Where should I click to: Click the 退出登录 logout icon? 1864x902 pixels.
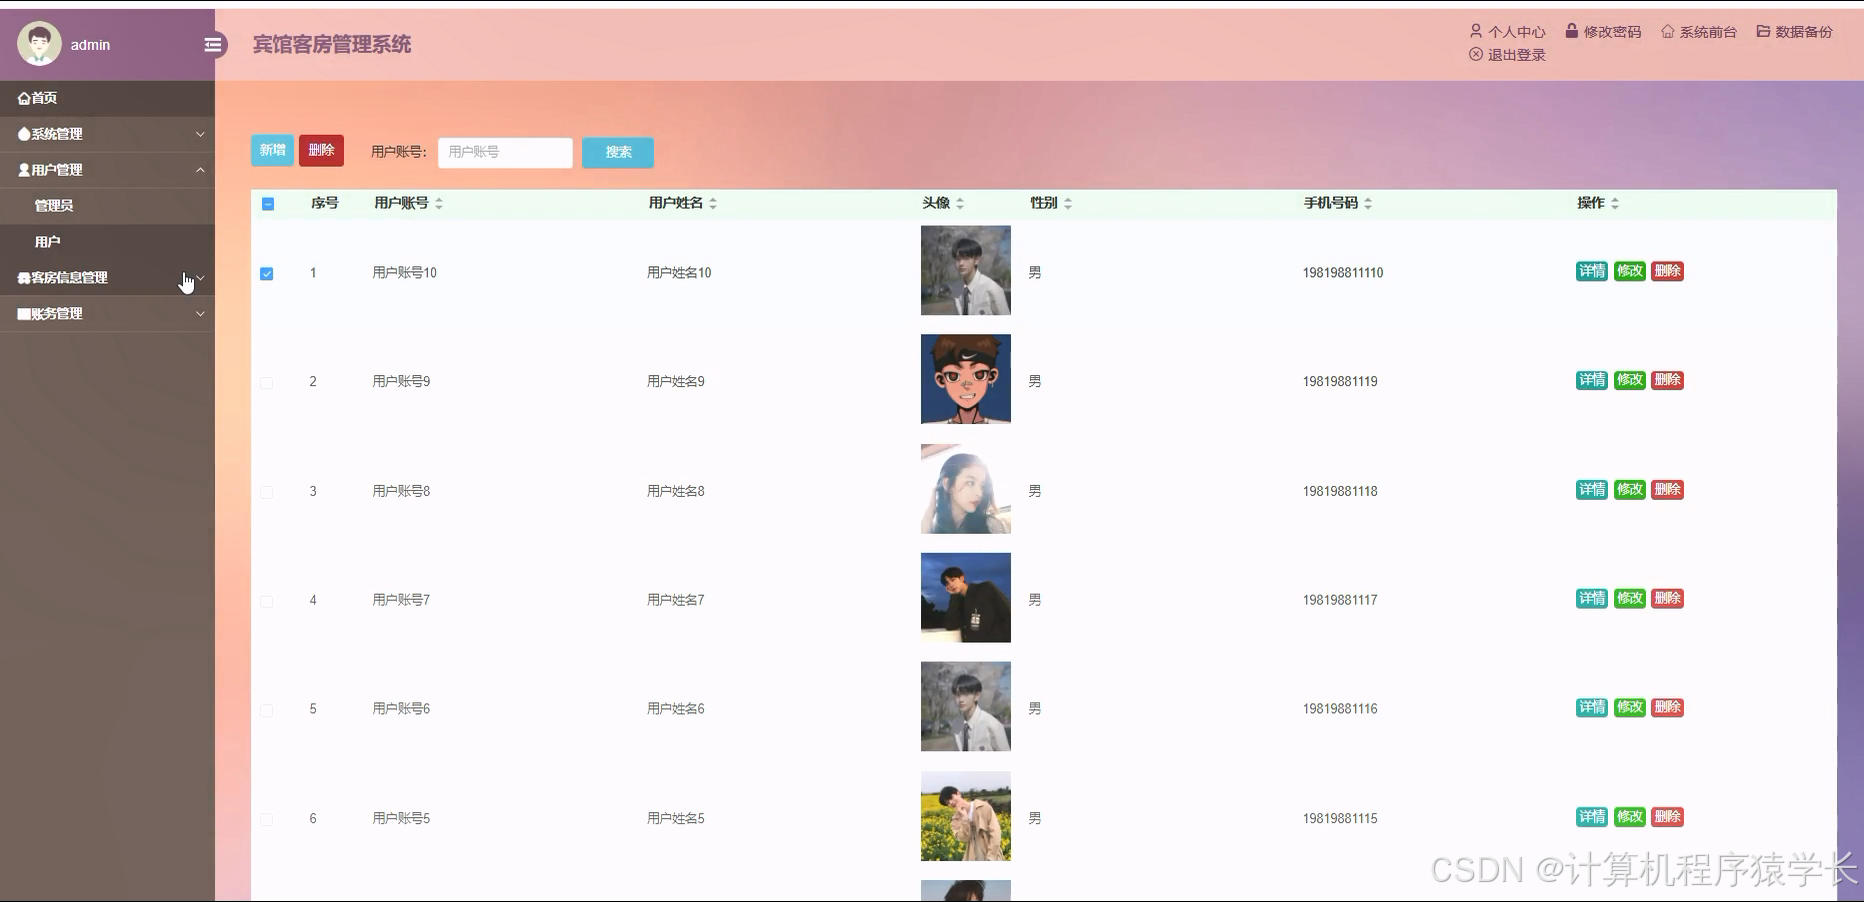tap(1474, 55)
